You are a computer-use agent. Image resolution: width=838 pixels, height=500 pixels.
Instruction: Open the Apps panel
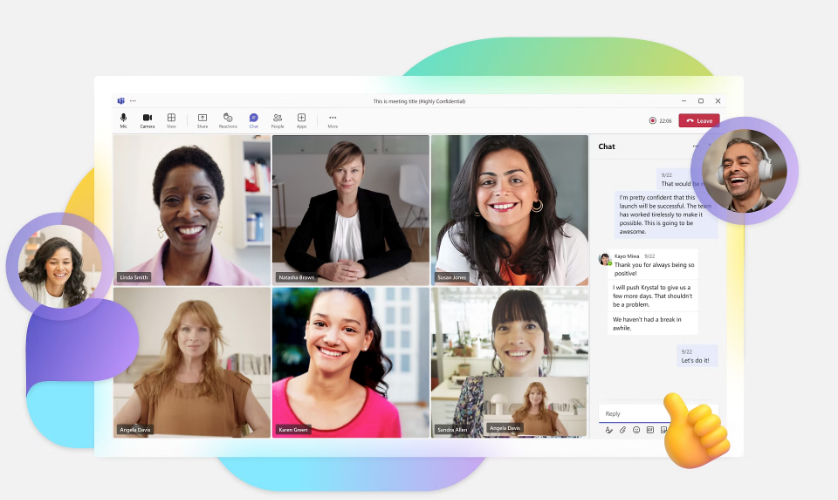pos(301,119)
